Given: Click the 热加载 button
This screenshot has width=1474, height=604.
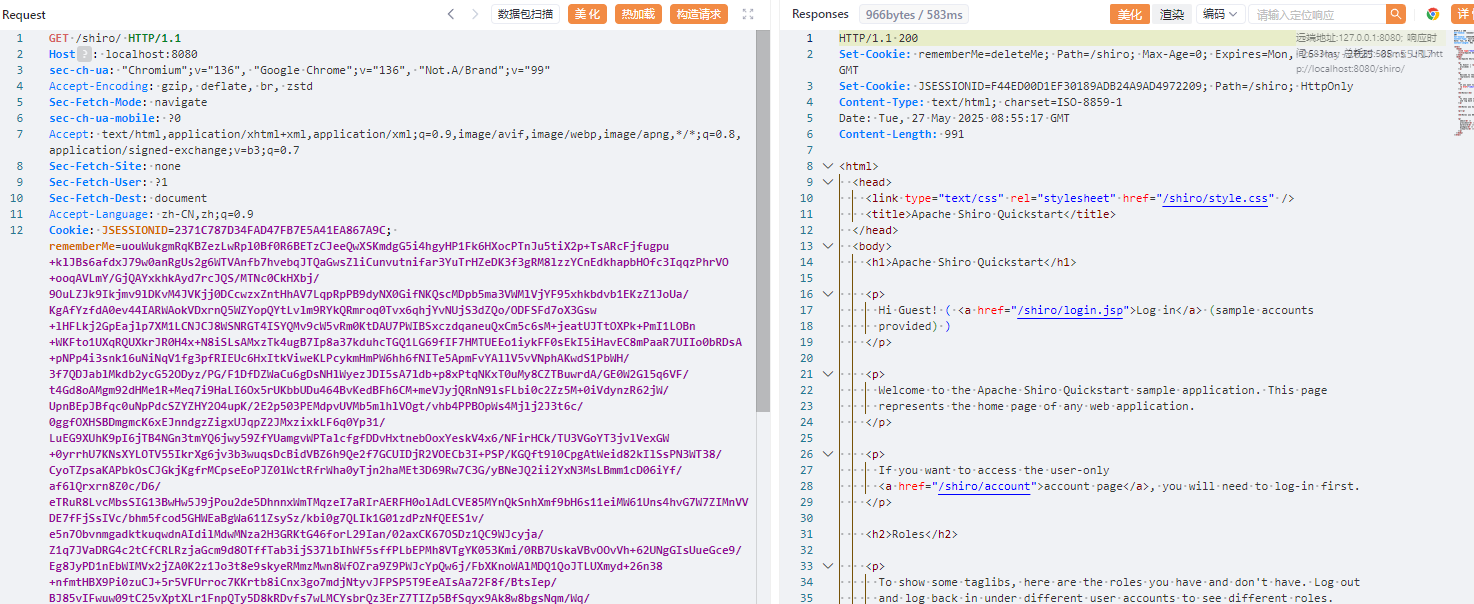Looking at the screenshot, I should (638, 14).
